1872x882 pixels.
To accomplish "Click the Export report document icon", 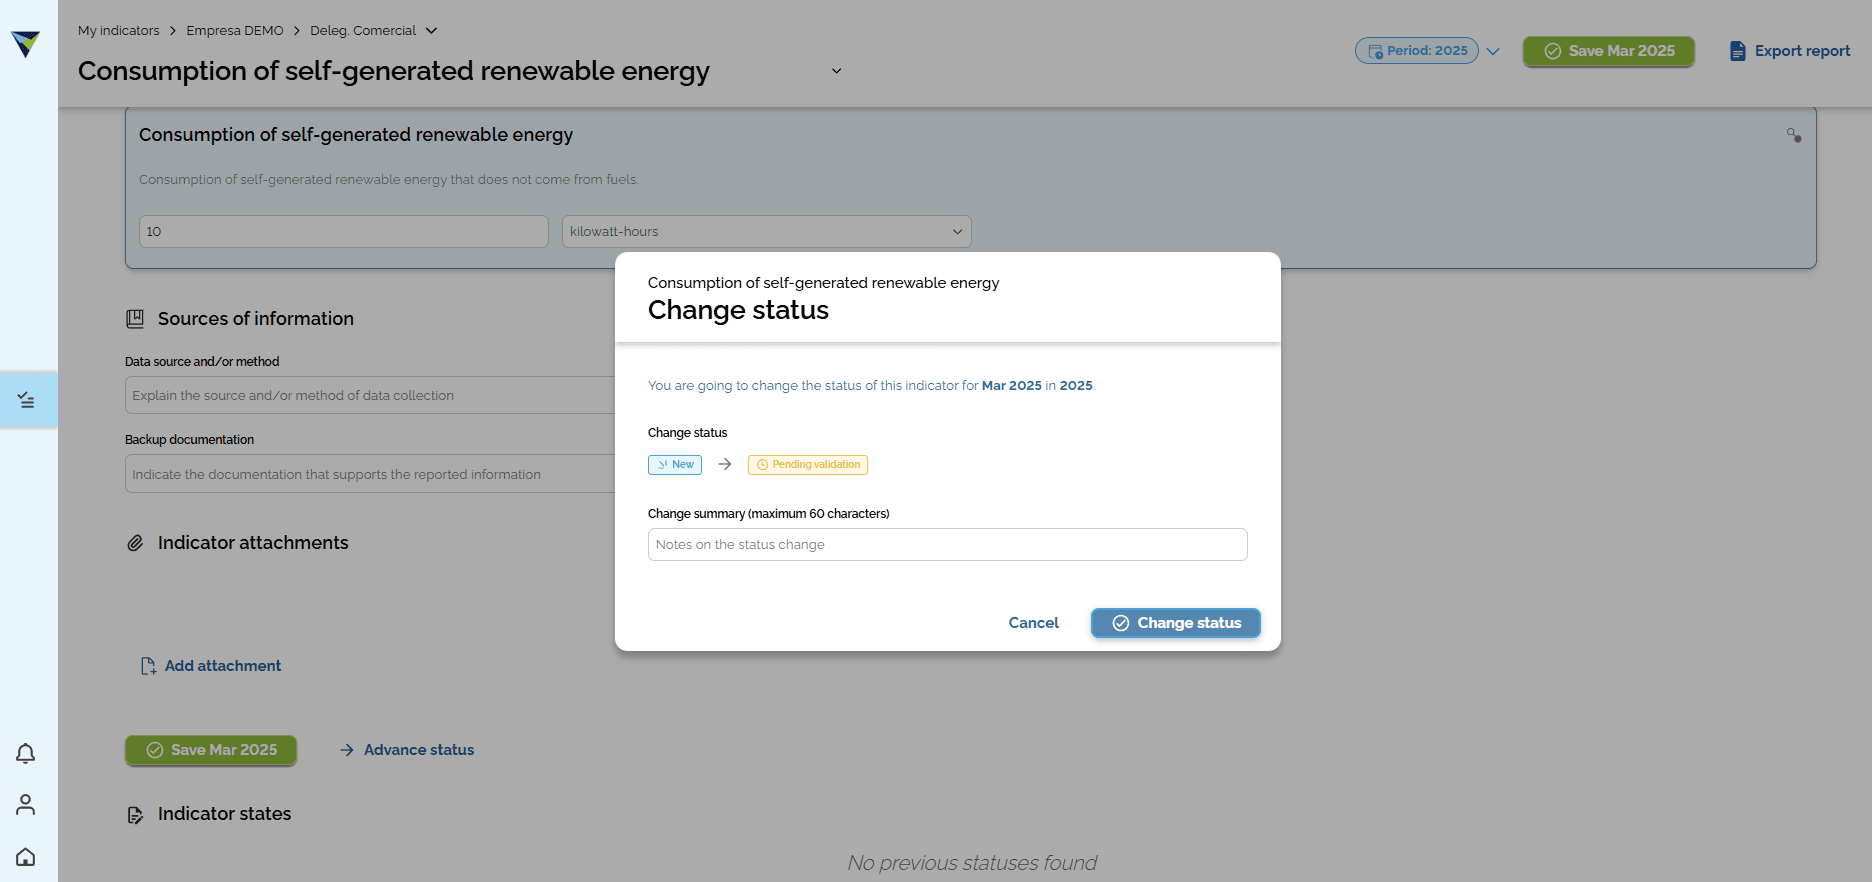I will (1738, 51).
